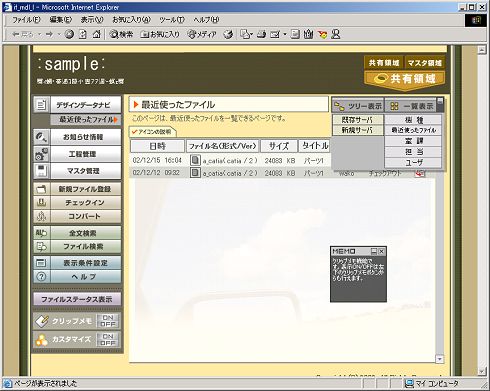Choose 新規サーバ in the tree view menu
490x391 pixels.
tap(358, 130)
